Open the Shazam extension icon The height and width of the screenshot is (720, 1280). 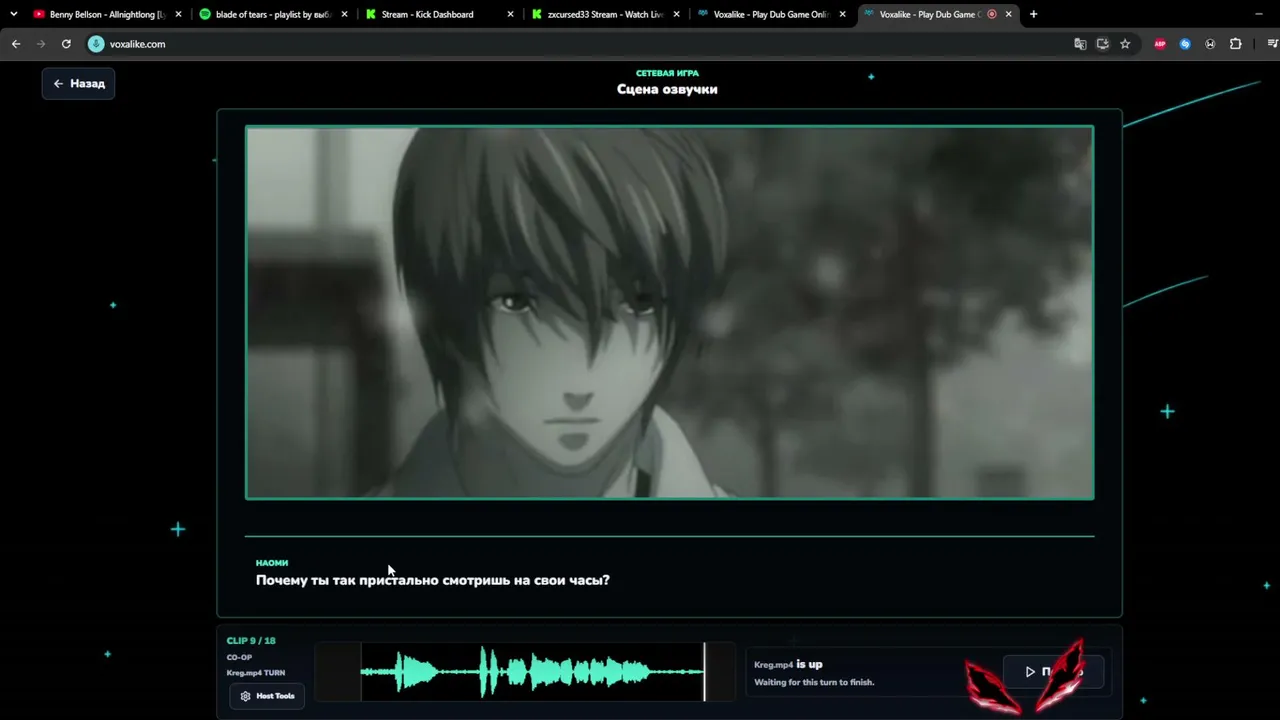tap(1185, 44)
